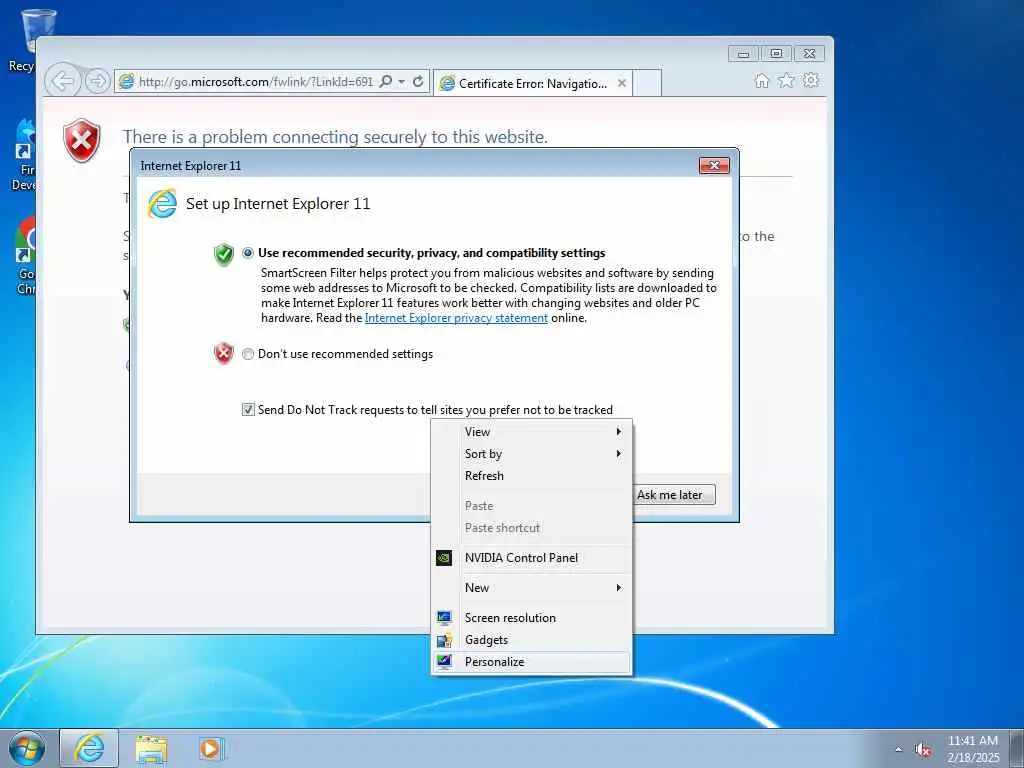Click 'There is a problem connecting securely' heading
The height and width of the screenshot is (768, 1024).
pos(335,137)
